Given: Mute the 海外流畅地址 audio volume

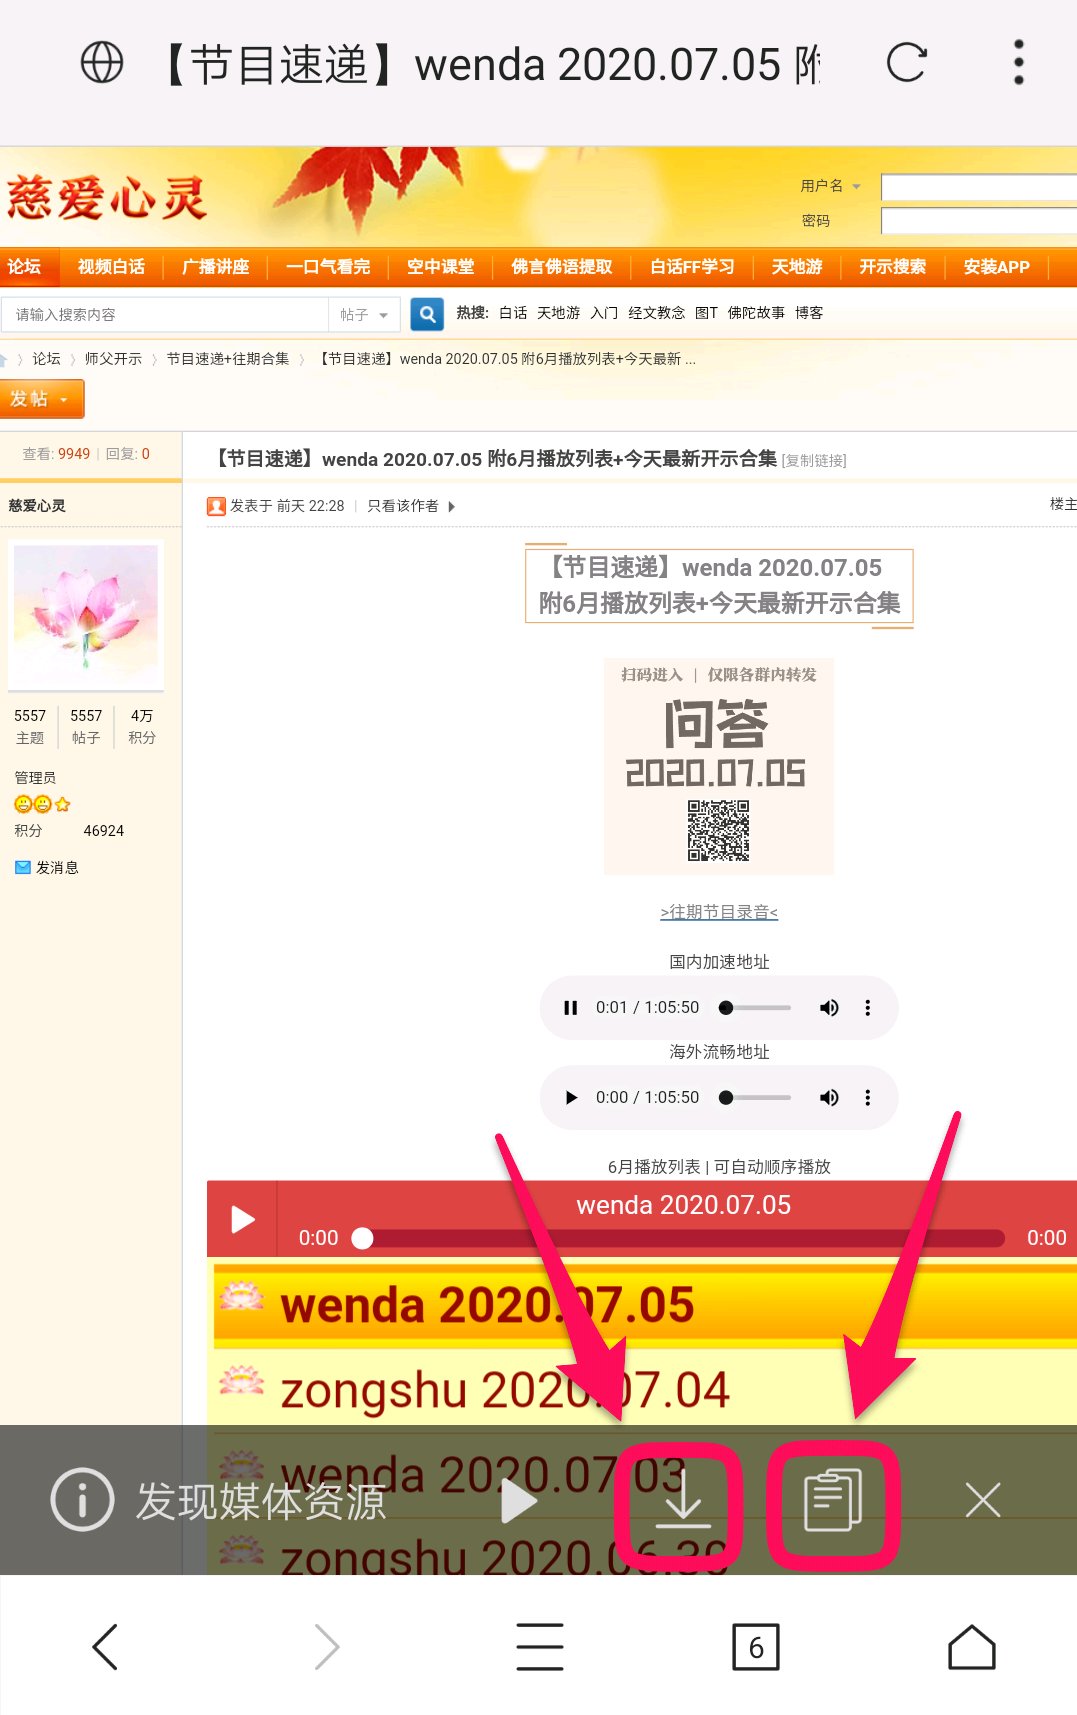Looking at the screenshot, I should coord(829,1098).
